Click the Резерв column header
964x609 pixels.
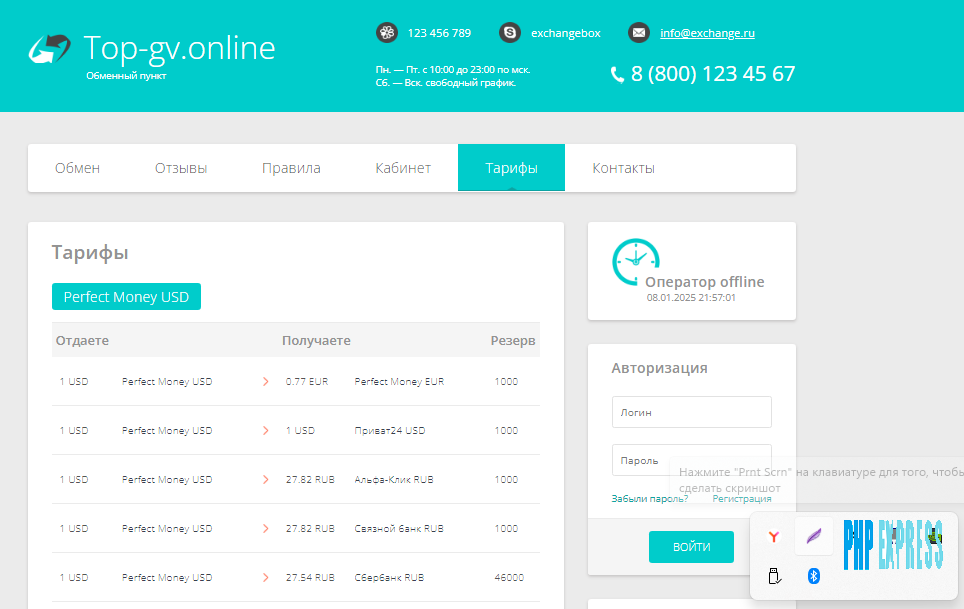tap(513, 340)
